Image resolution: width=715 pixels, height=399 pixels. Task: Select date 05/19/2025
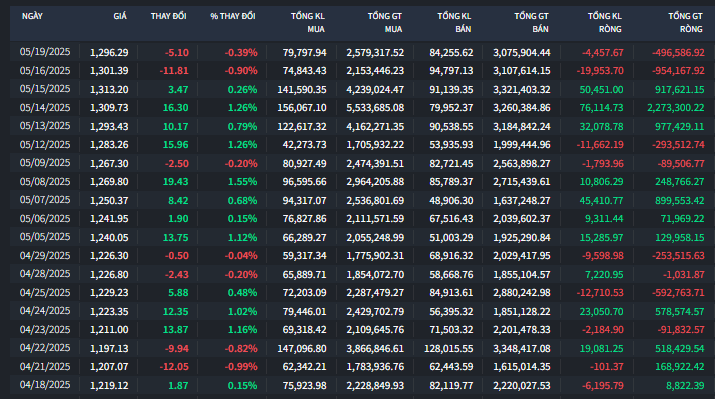(x=45, y=52)
